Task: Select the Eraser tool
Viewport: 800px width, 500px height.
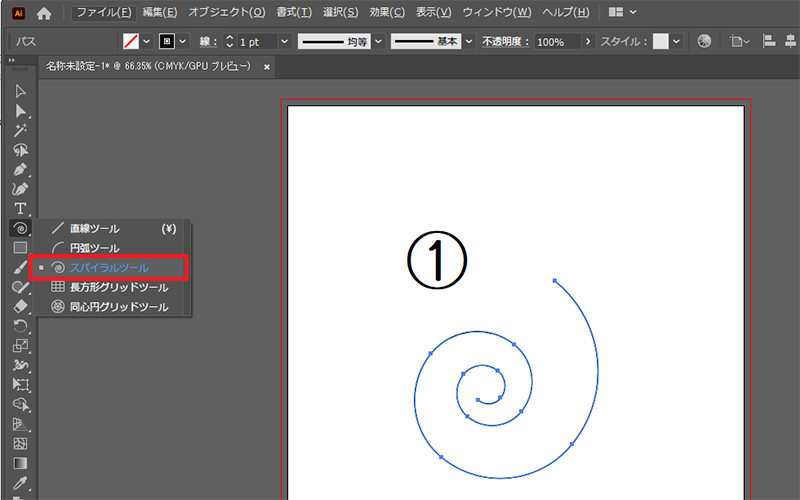Action: (x=20, y=306)
